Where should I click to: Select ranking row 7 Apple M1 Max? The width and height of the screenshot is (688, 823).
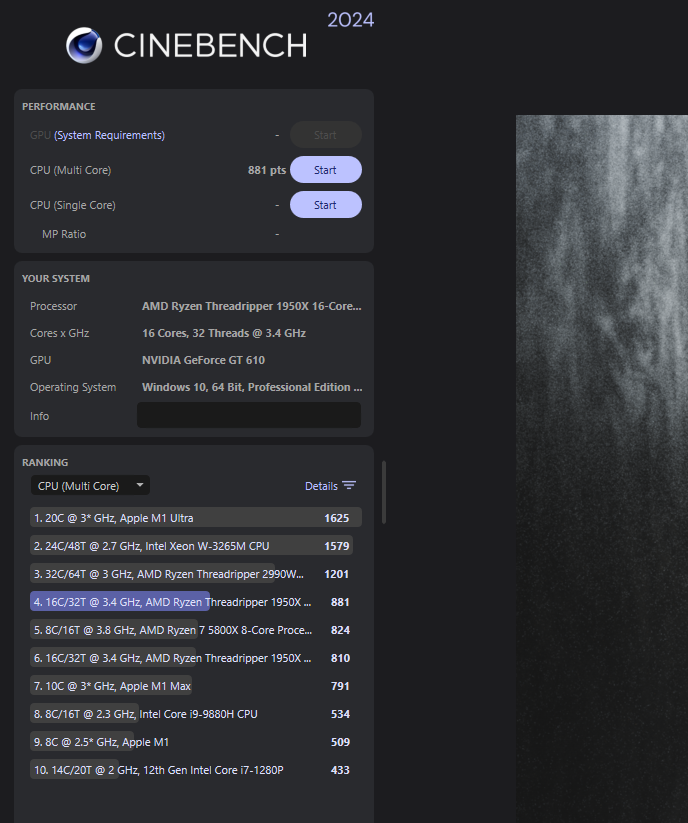pos(196,685)
